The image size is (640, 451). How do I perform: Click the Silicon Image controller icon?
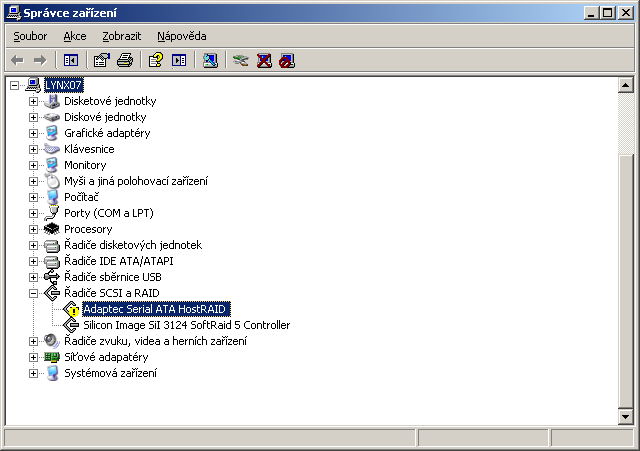tap(71, 325)
